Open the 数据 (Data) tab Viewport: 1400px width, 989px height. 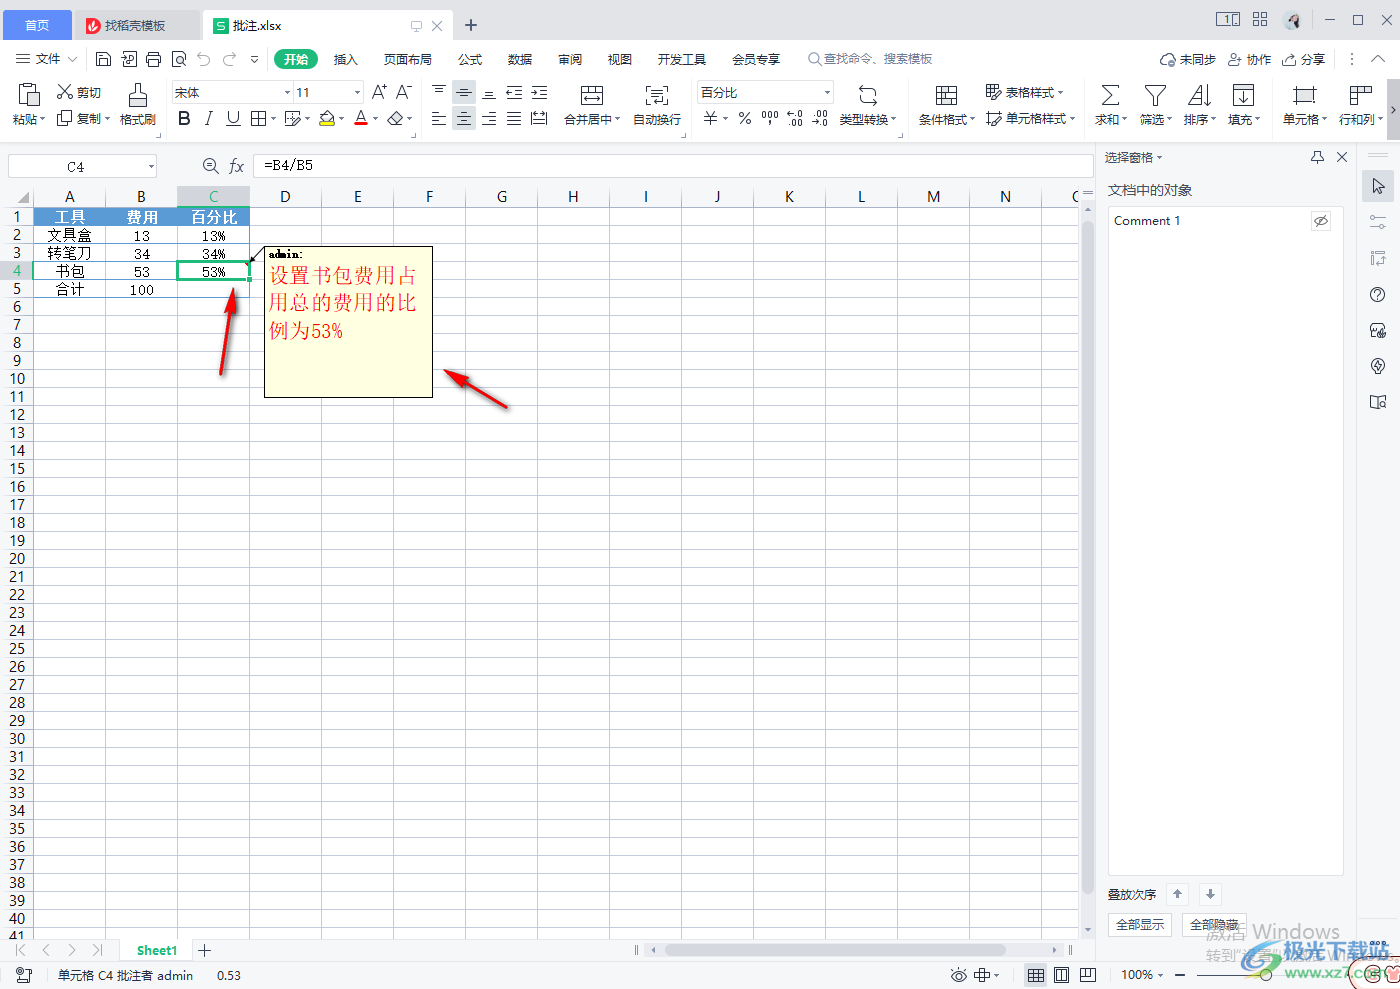[x=520, y=59]
